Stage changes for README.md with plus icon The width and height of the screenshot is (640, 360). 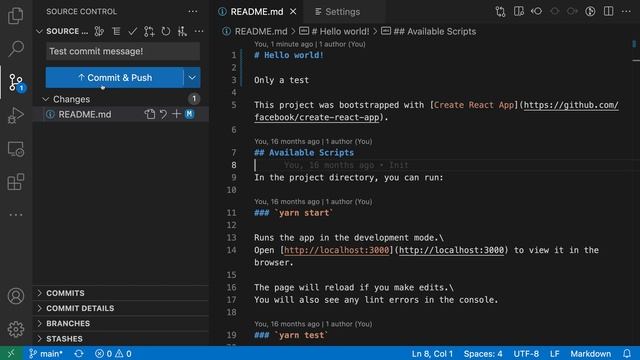pyautogui.click(x=176, y=114)
